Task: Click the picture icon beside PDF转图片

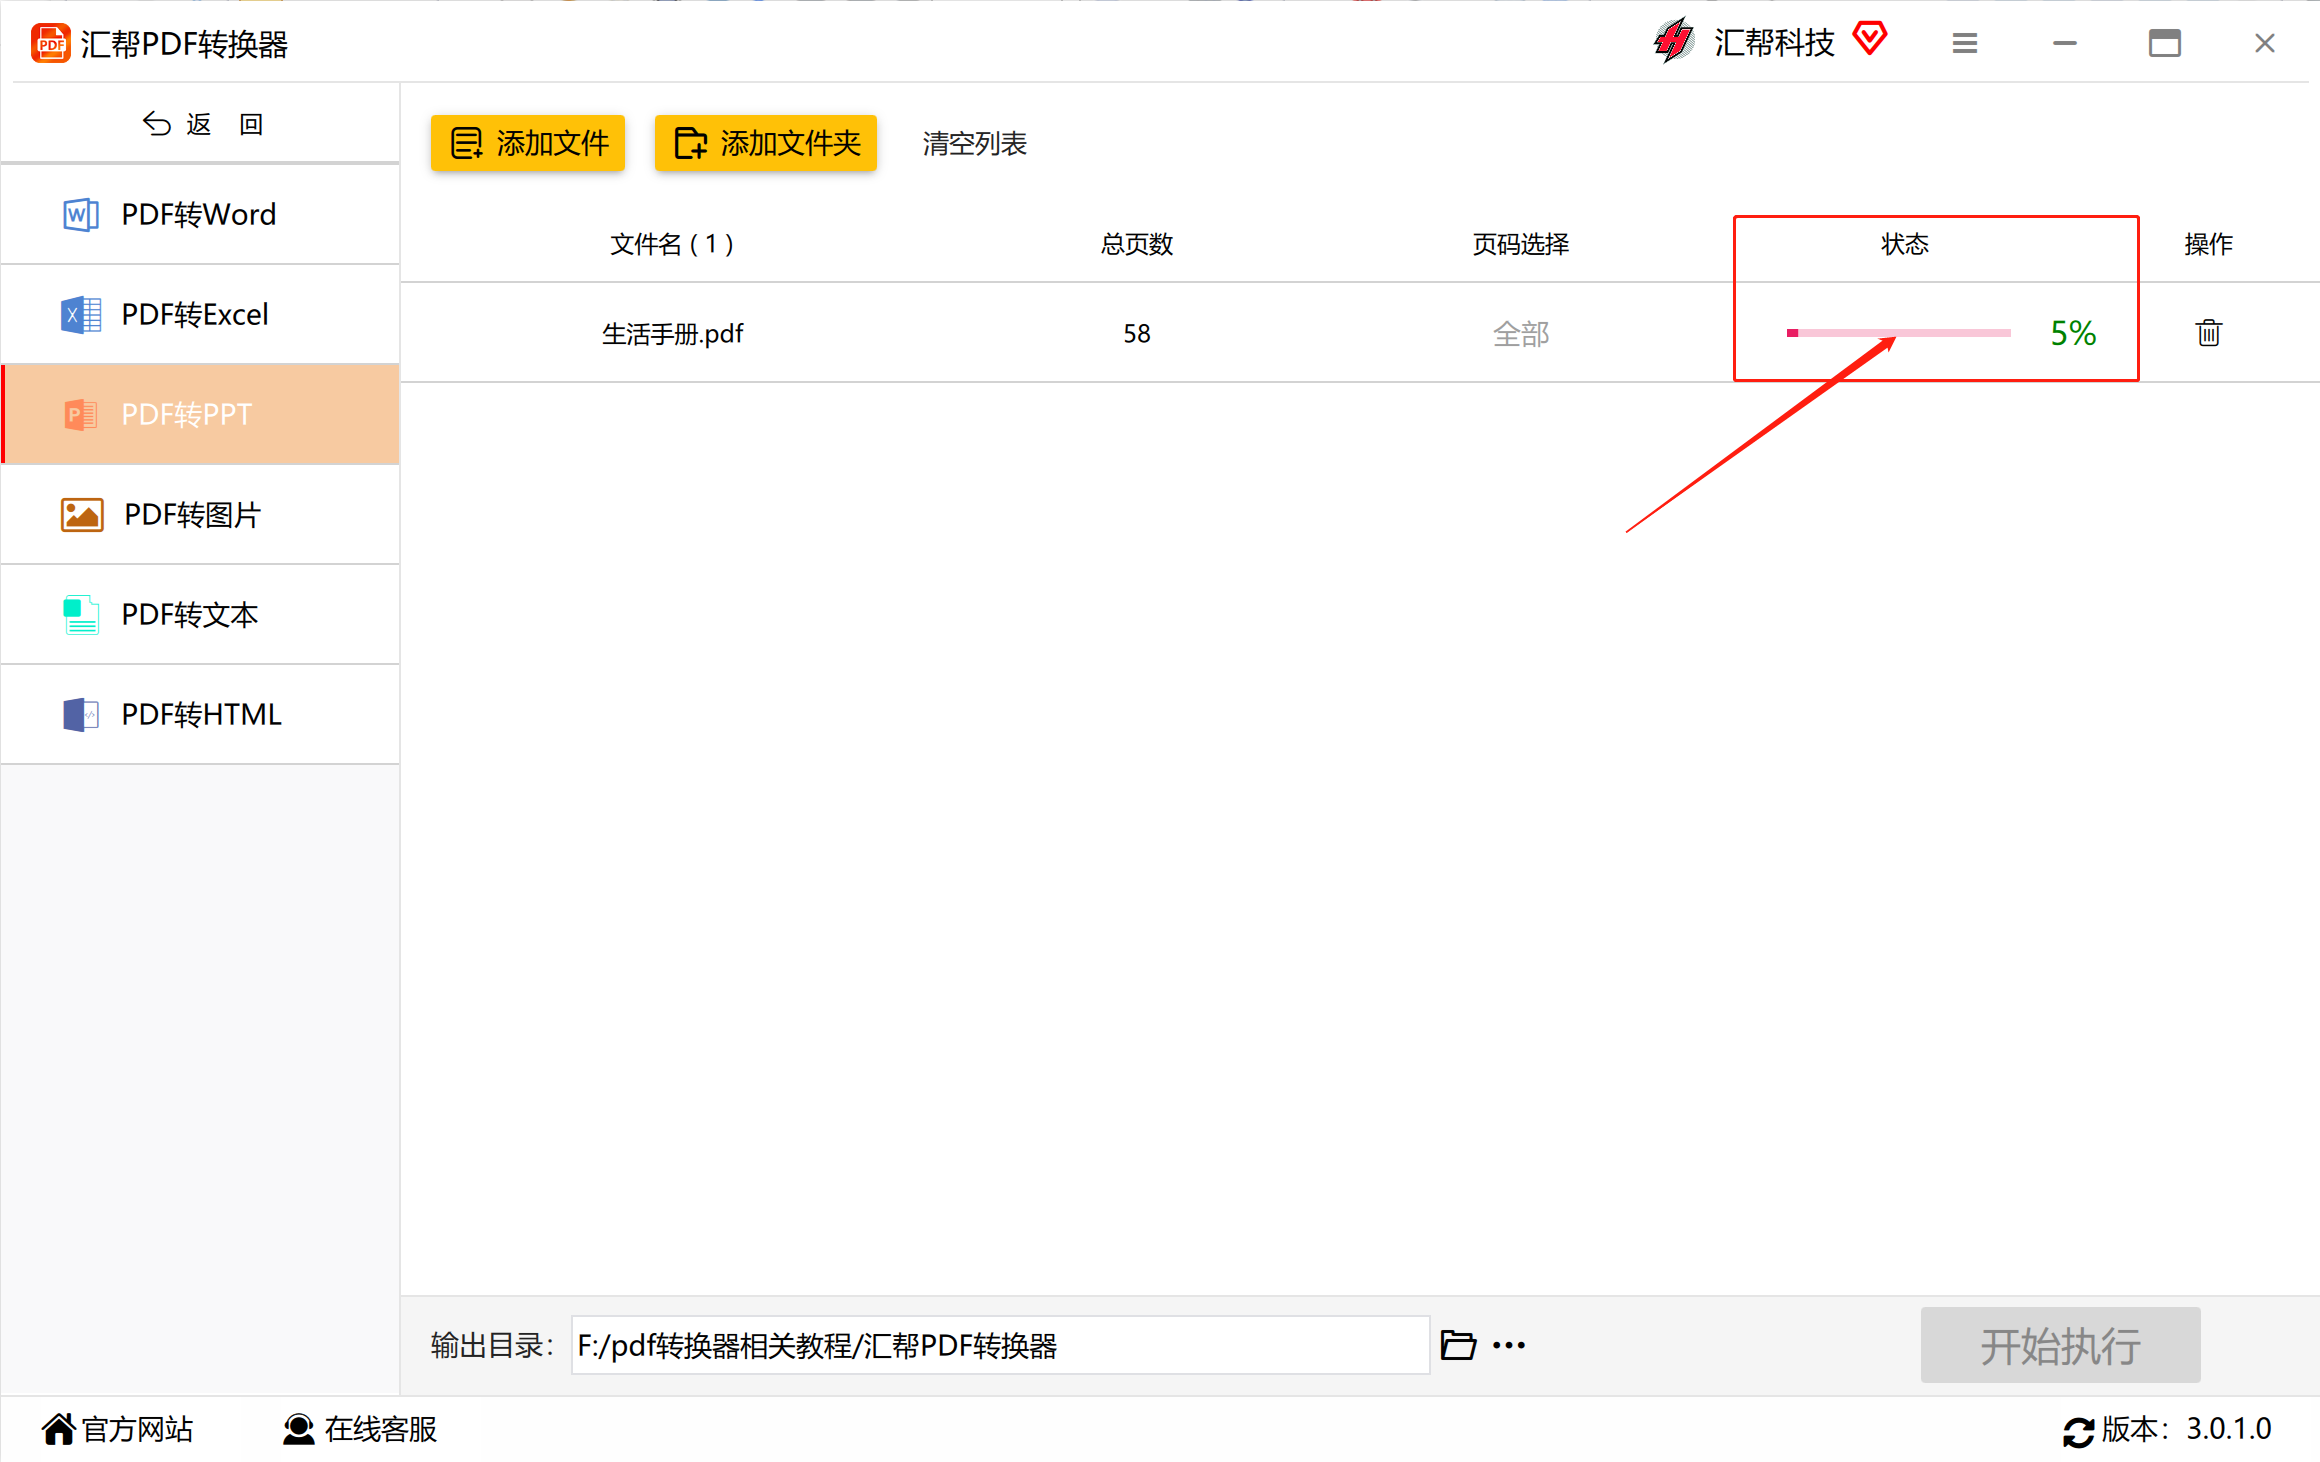Action: point(82,514)
